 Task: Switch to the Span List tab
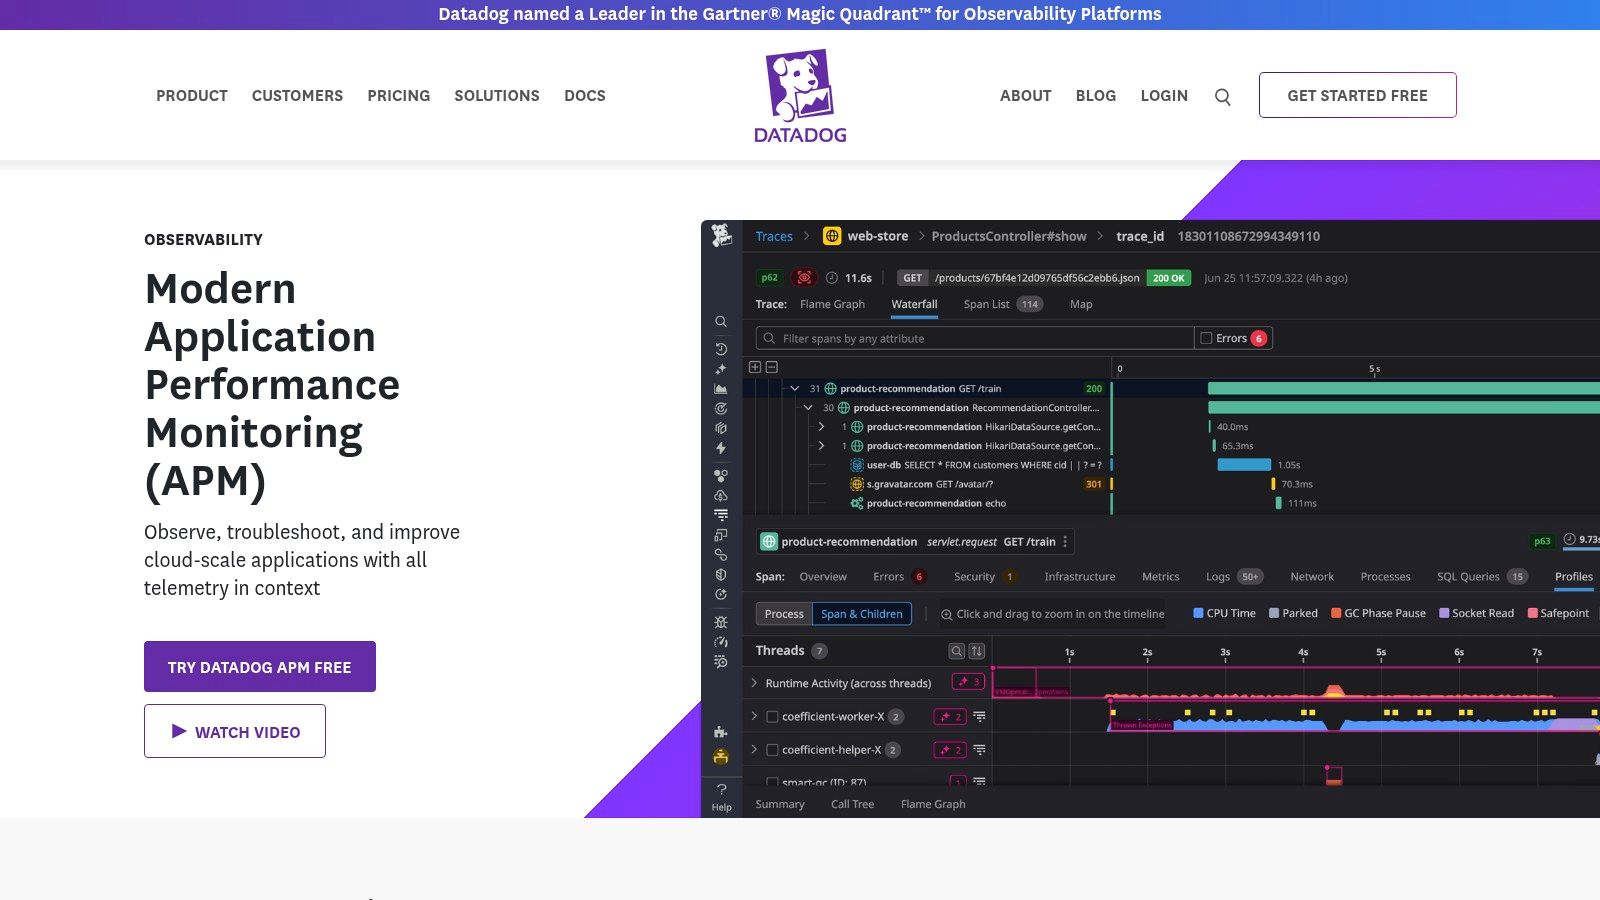point(1002,304)
